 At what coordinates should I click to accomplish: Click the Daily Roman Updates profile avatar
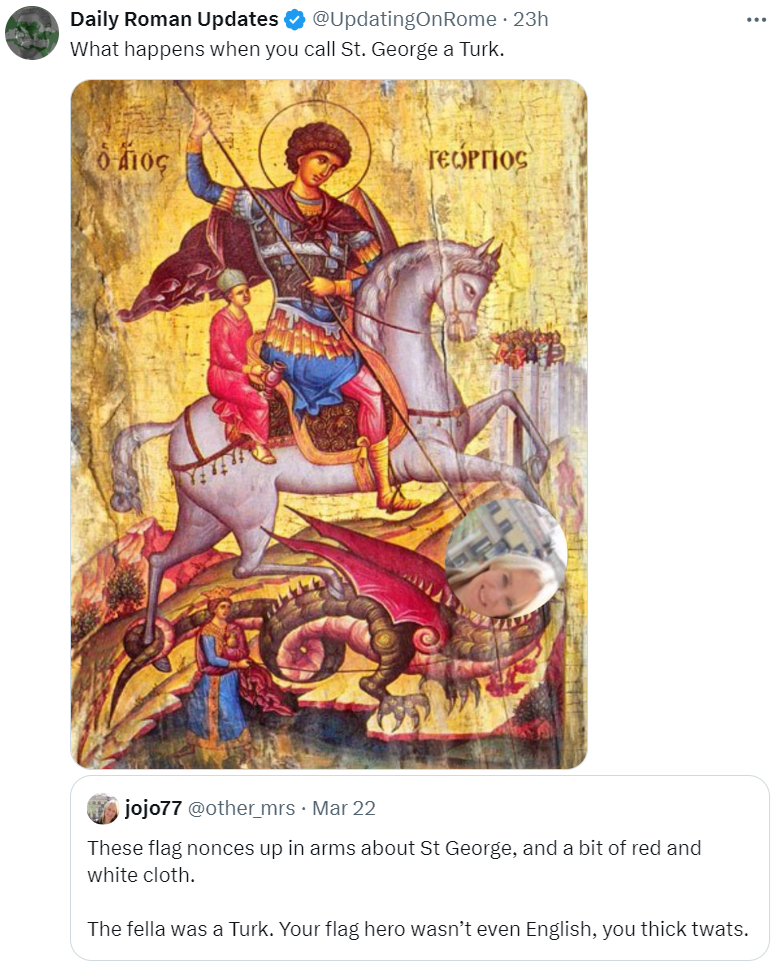pos(32,33)
